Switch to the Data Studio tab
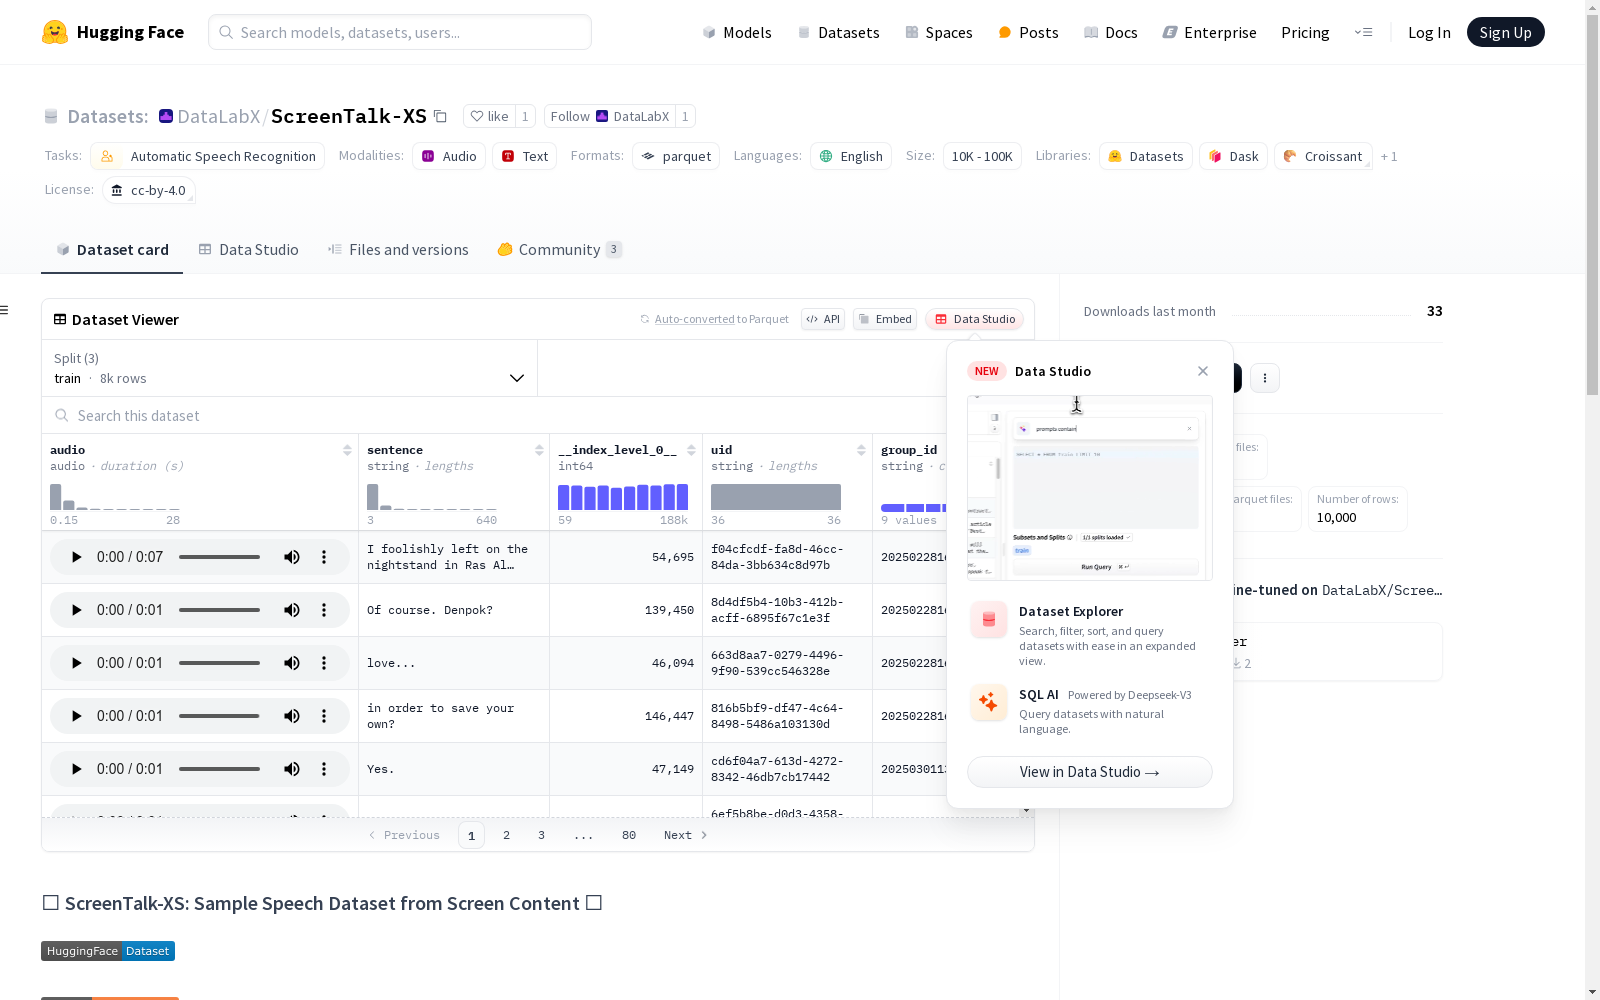Image resolution: width=1600 pixels, height=1000 pixels. tap(249, 250)
